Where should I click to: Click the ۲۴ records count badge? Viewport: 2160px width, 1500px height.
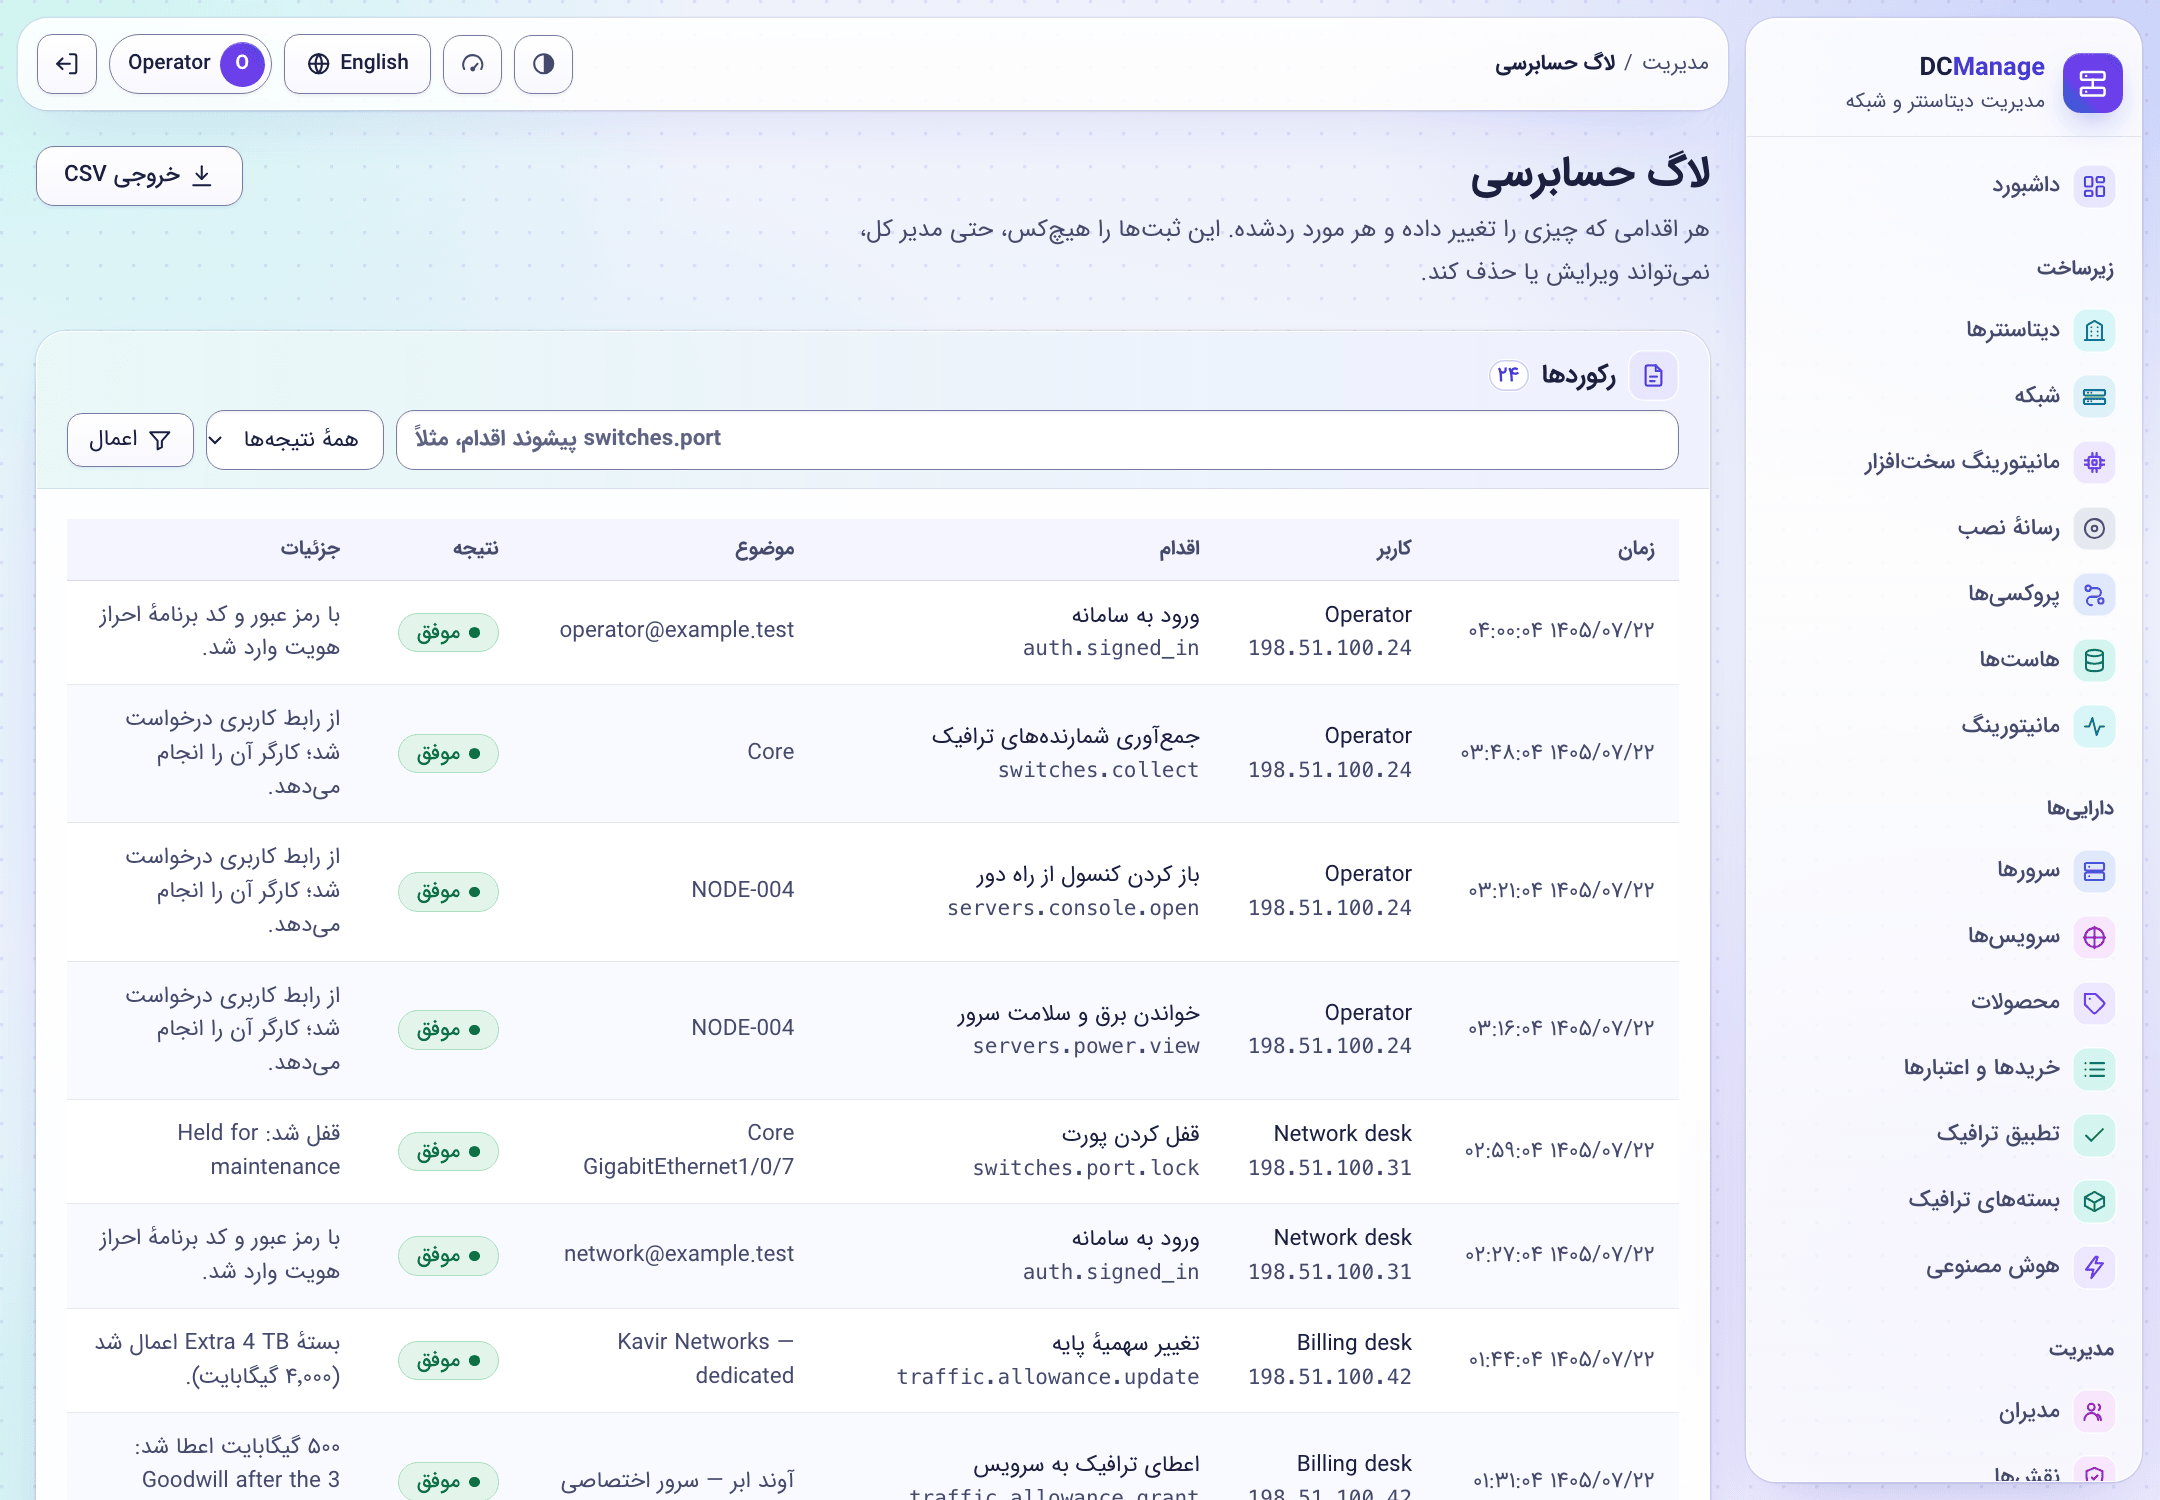click(1508, 375)
